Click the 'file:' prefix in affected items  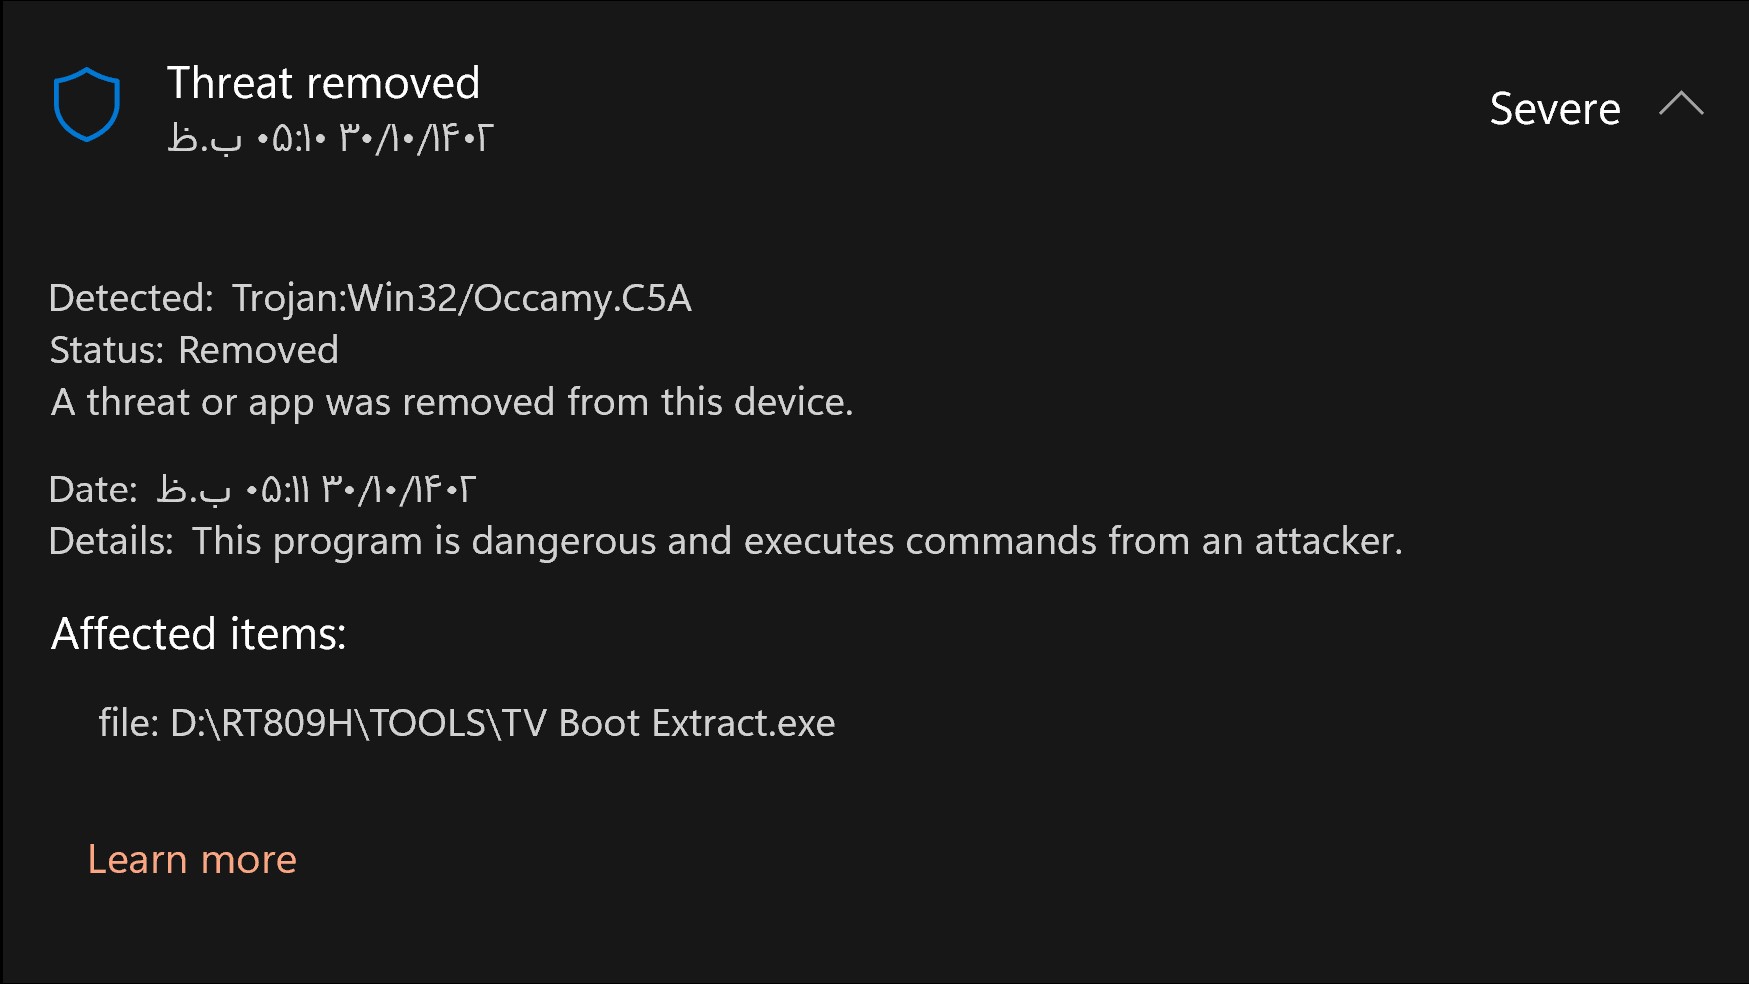[x=128, y=723]
